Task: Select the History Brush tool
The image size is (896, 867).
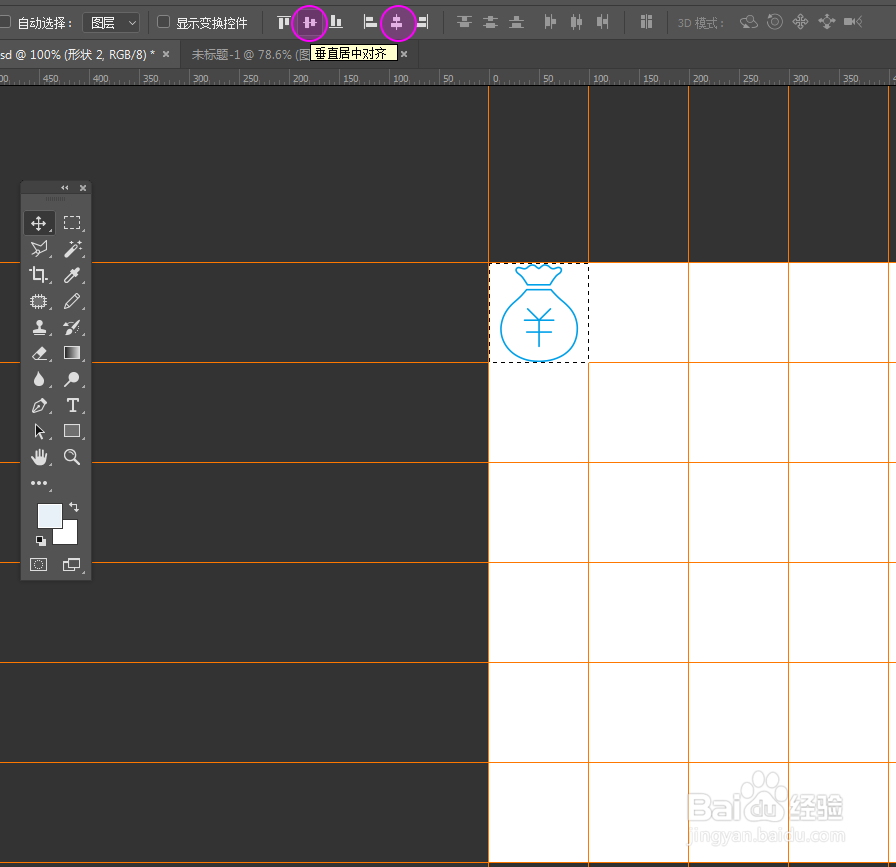Action: [x=72, y=327]
